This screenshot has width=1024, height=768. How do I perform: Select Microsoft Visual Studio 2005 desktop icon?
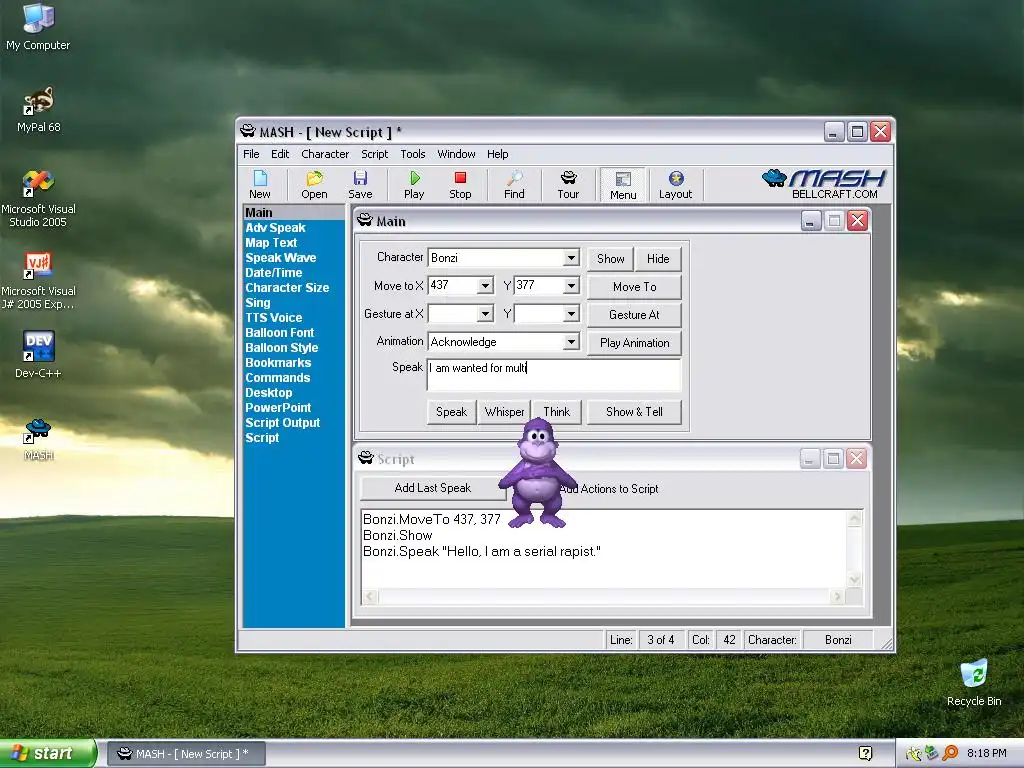(38, 199)
